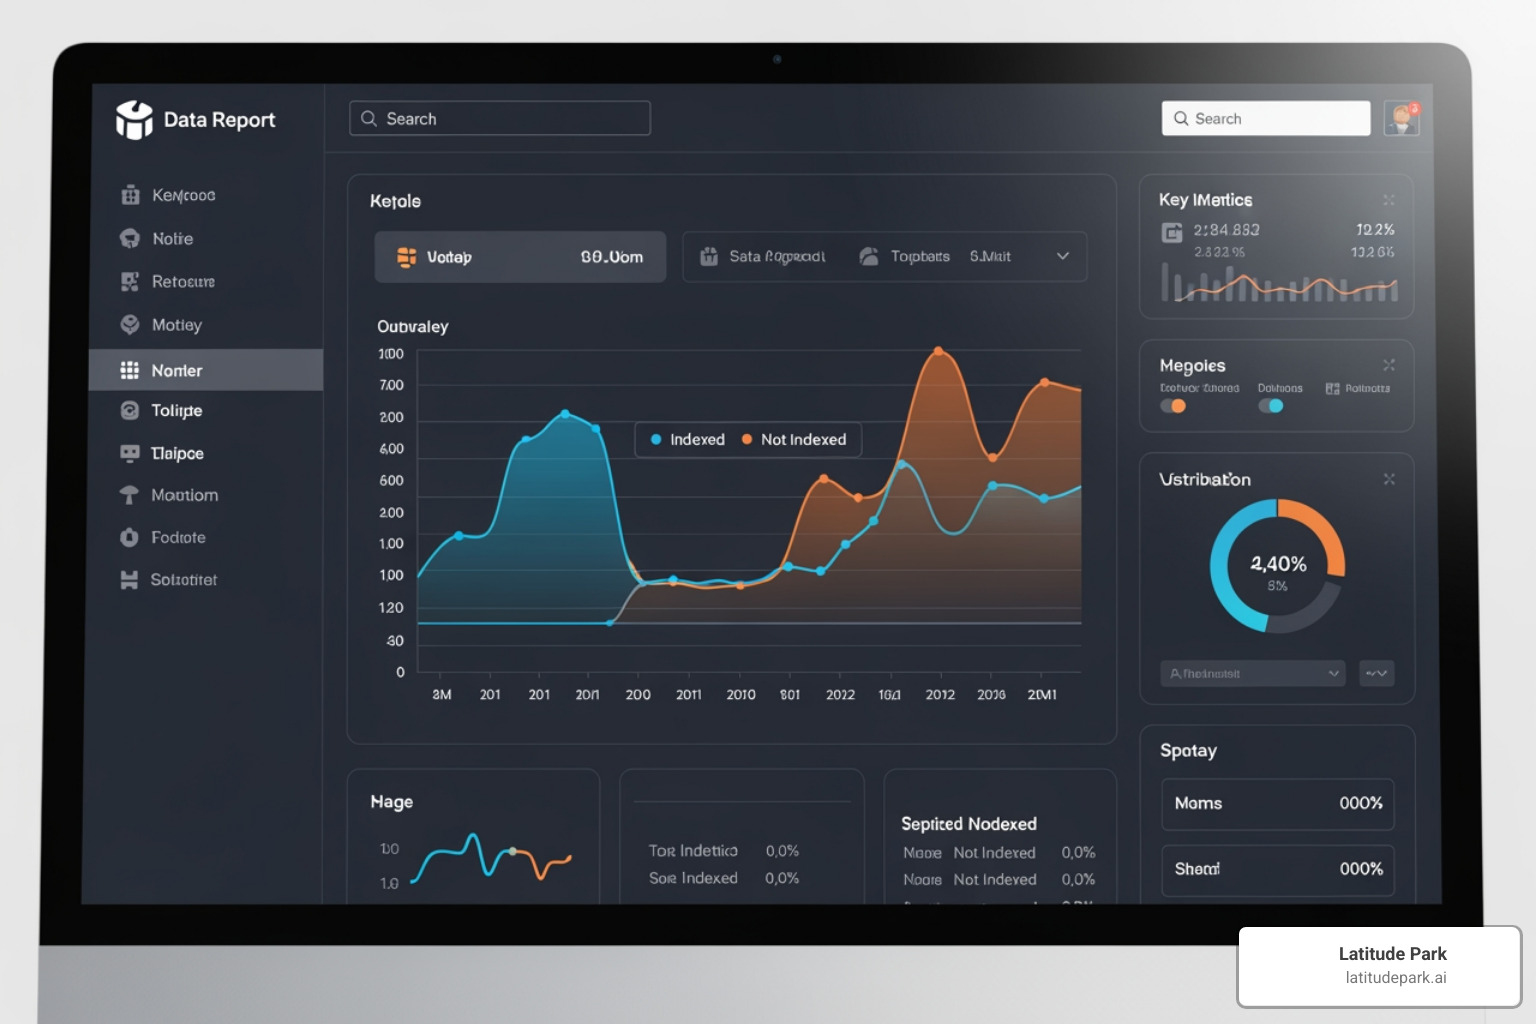Open the dropdown below the donut chart

[x=1253, y=673]
